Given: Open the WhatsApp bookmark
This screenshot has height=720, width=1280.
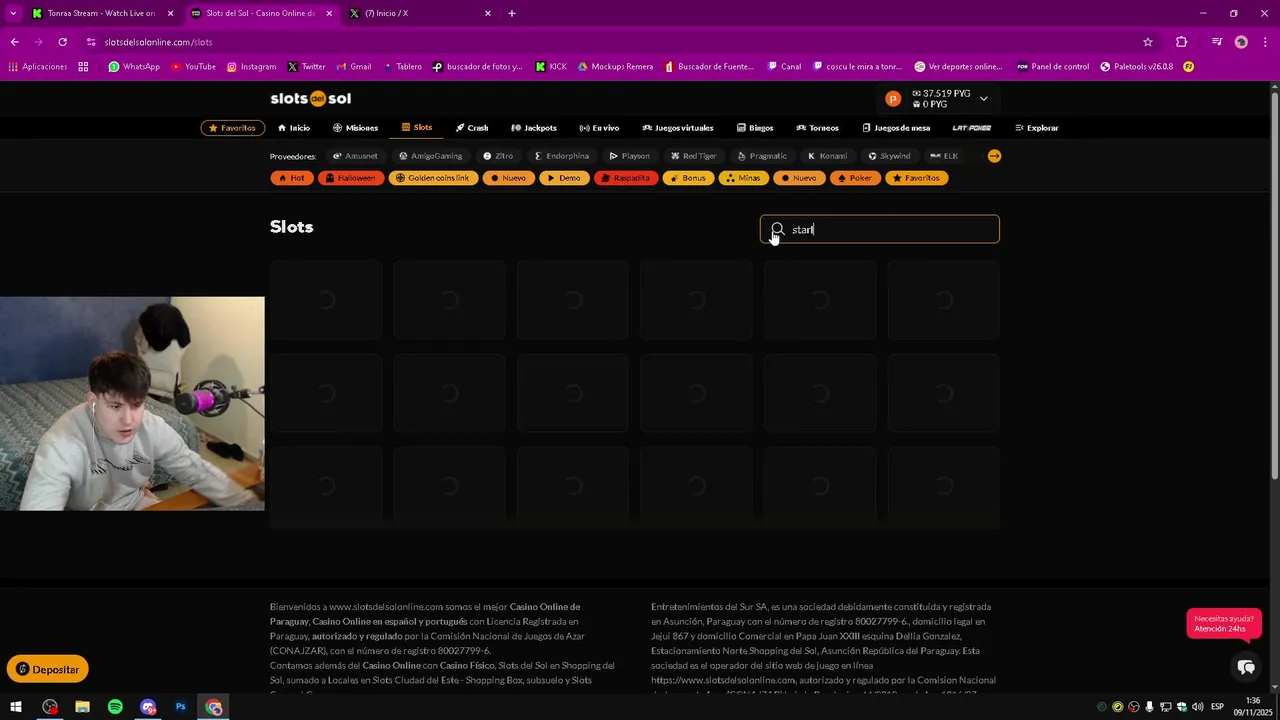Looking at the screenshot, I should click(134, 67).
